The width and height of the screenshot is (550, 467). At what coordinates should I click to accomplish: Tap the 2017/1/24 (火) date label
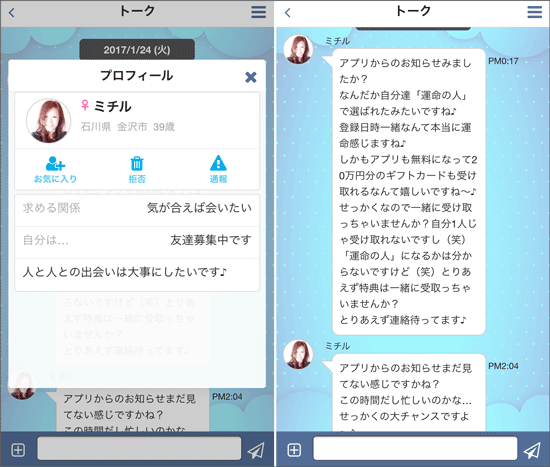(x=137, y=50)
